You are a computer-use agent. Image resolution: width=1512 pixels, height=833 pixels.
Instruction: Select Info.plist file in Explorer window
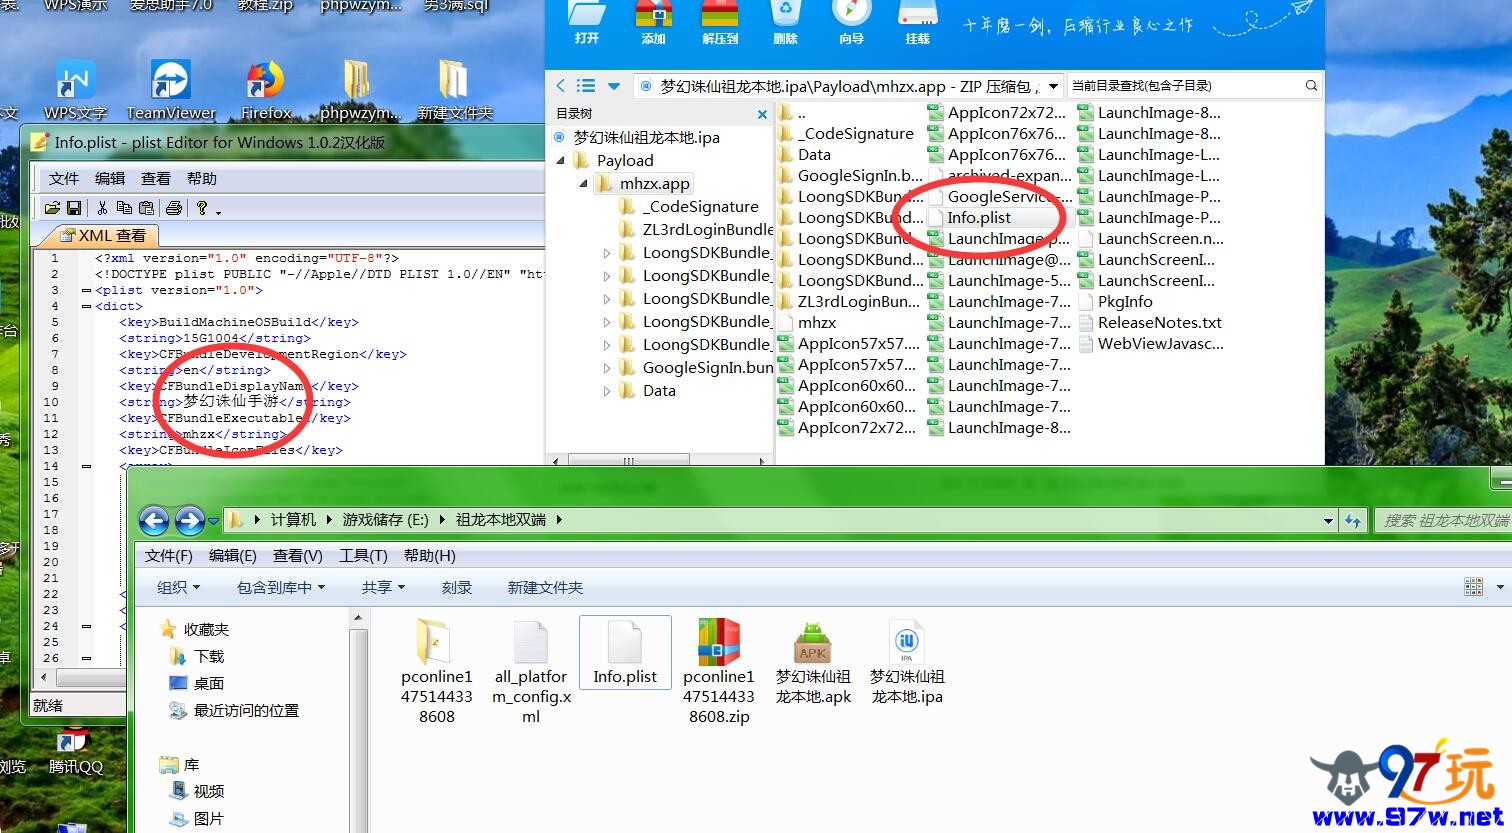point(625,652)
